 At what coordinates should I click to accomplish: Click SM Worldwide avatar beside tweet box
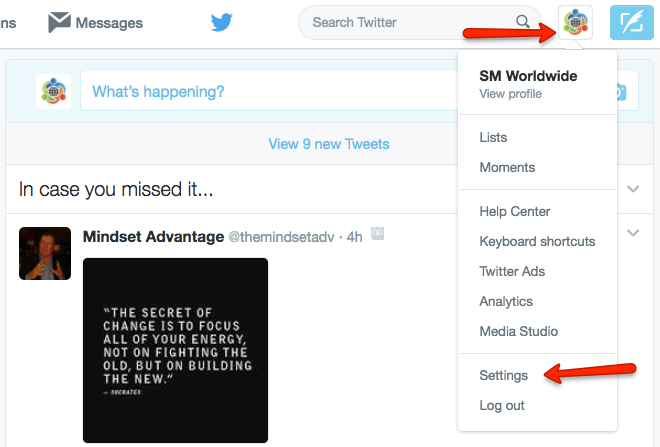[x=53, y=91]
